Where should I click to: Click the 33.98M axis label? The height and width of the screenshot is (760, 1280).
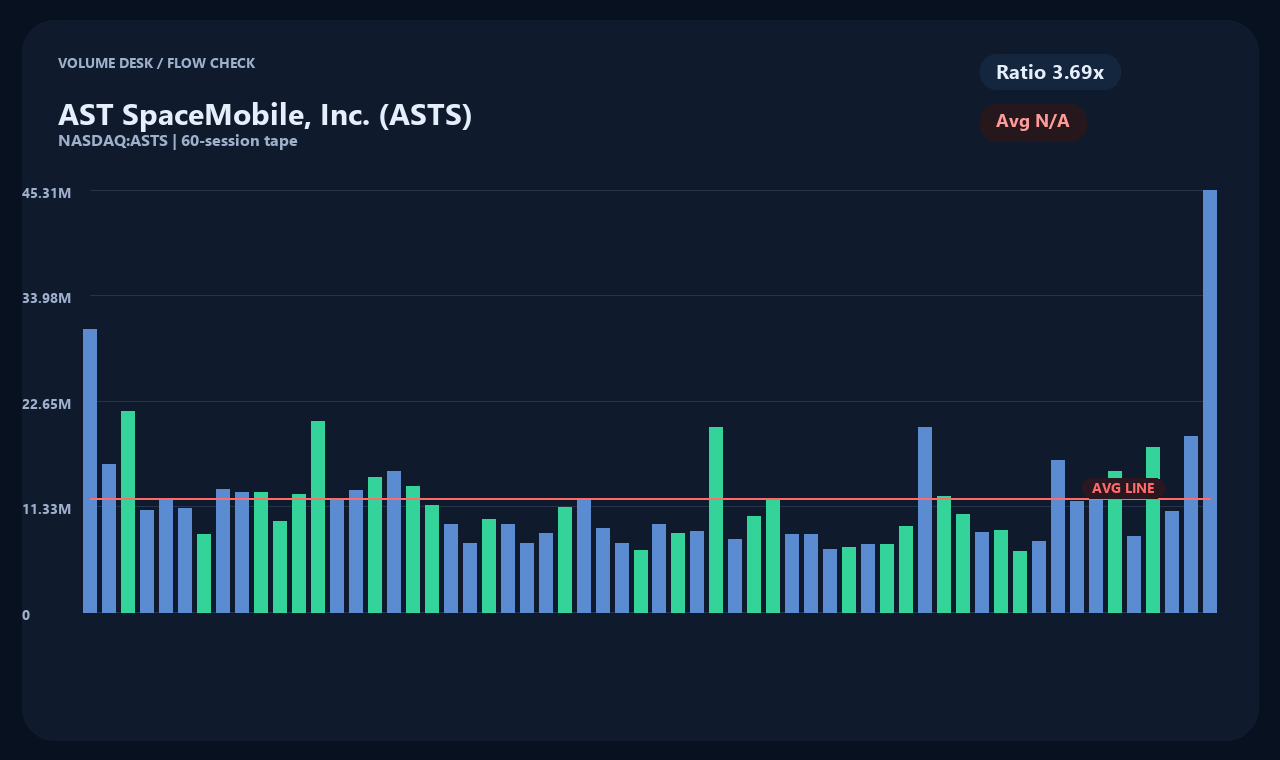46,298
